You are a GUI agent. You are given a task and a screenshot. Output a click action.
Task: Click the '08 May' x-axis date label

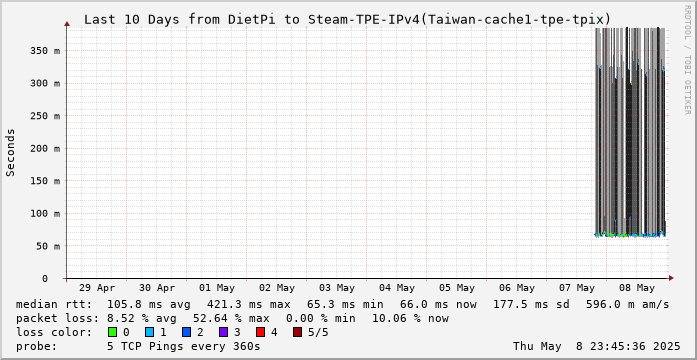coord(637,288)
